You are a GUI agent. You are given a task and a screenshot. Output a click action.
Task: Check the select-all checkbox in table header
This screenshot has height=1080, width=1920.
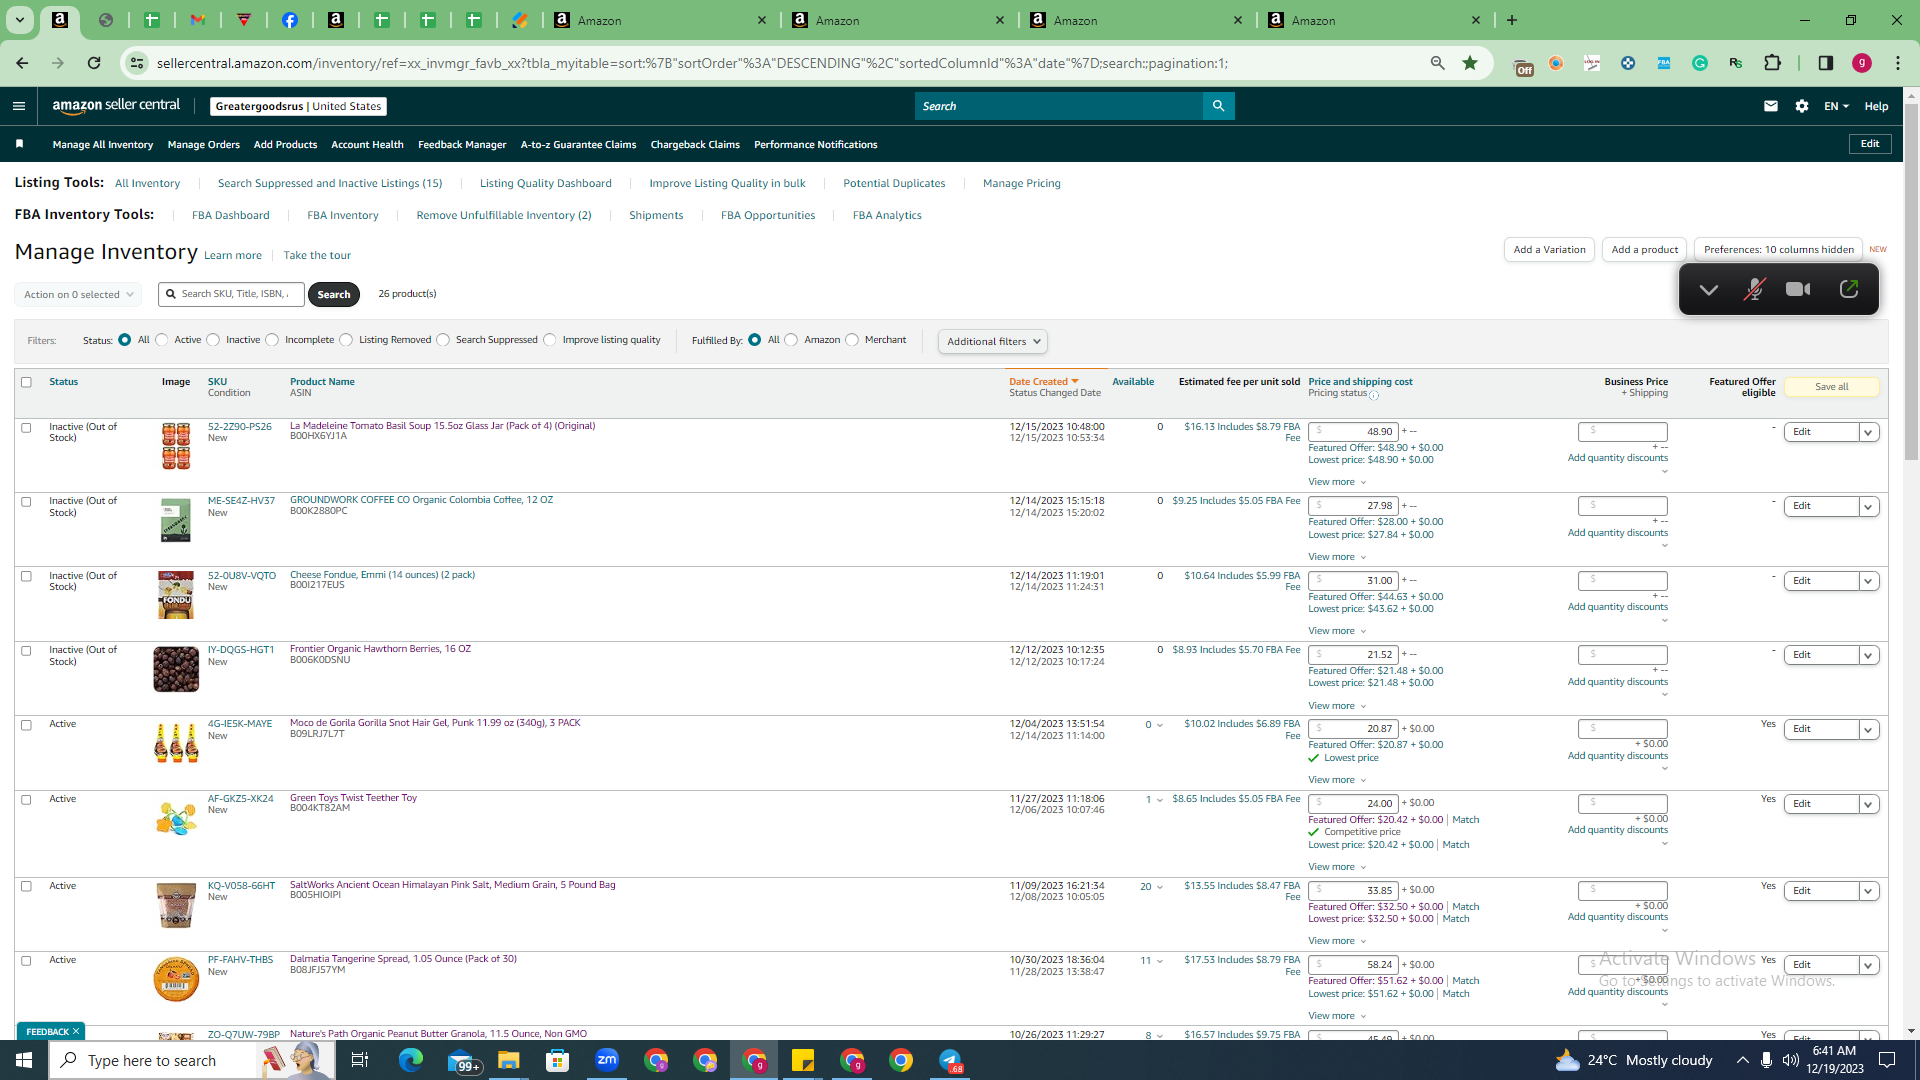(x=27, y=382)
